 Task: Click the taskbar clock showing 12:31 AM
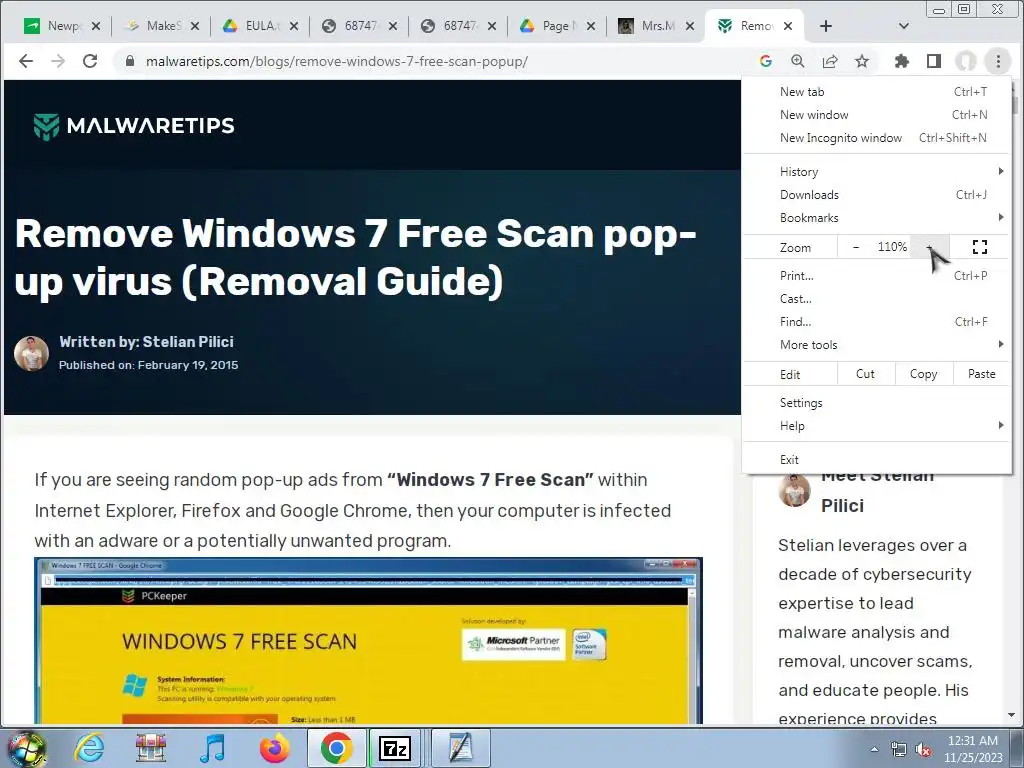(x=973, y=749)
